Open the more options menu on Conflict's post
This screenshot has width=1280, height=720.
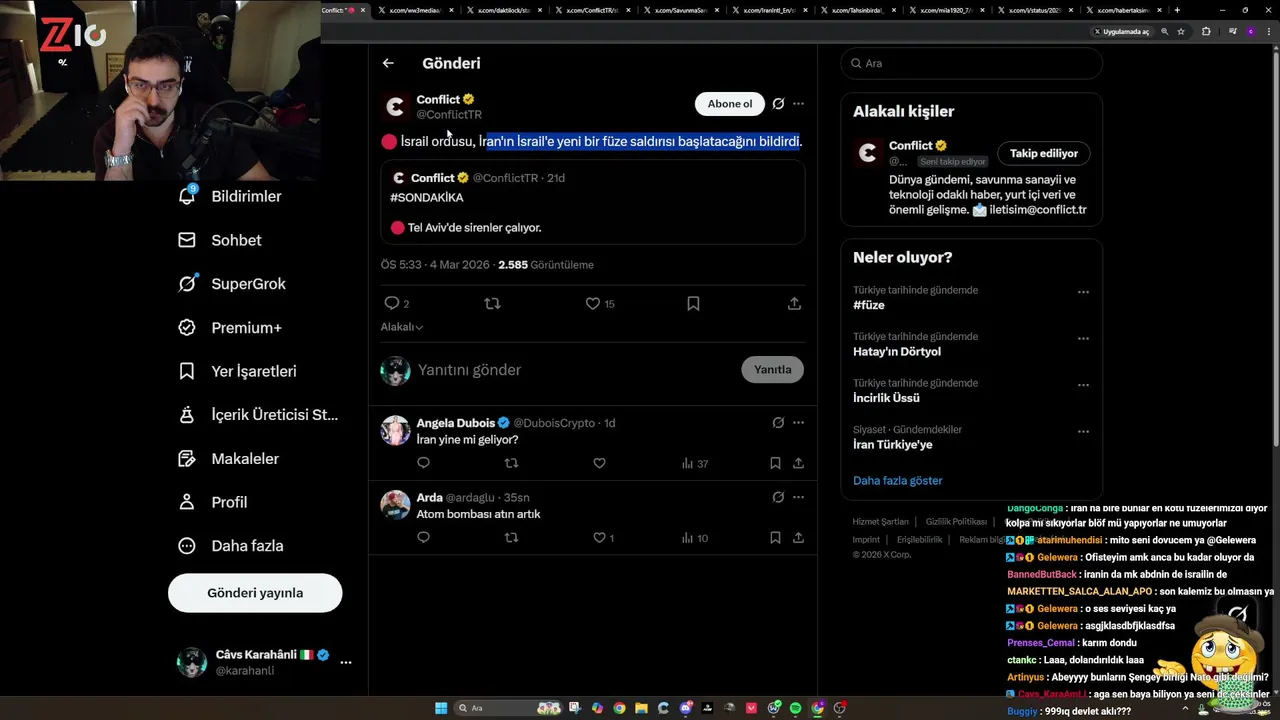click(x=798, y=103)
